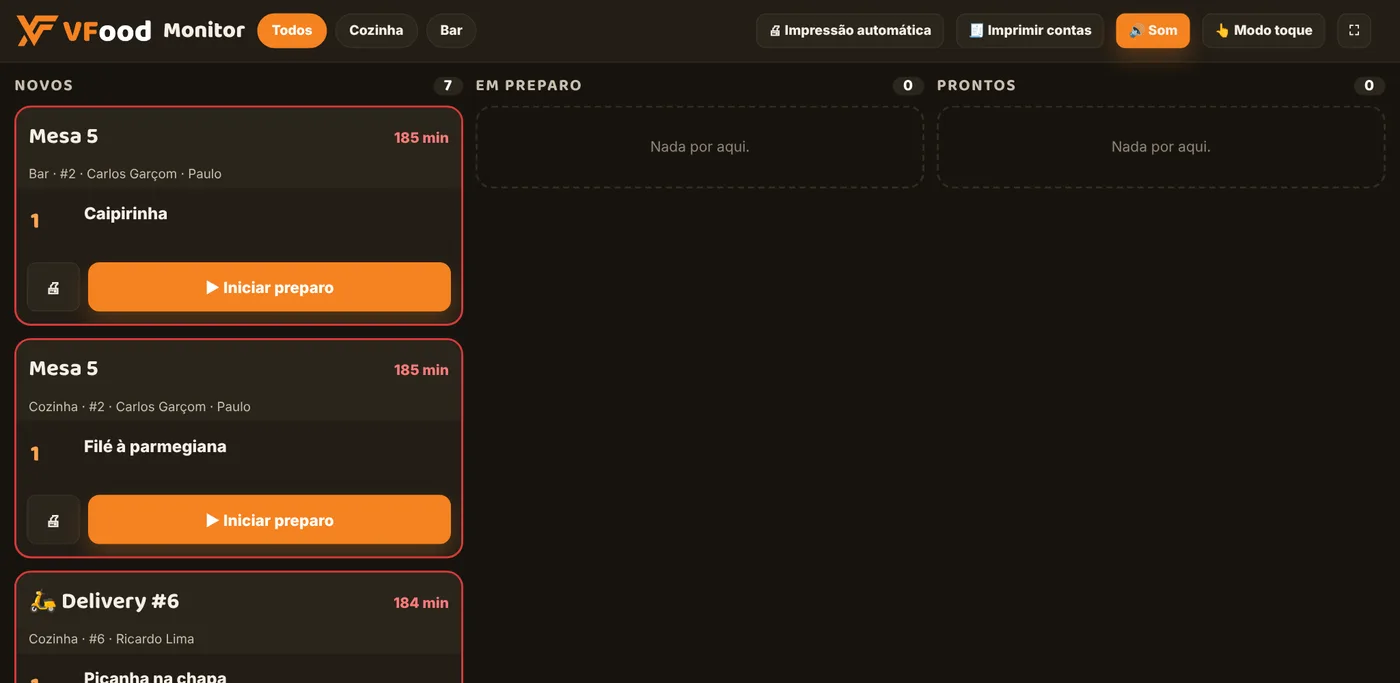Start preparing the Filé à parmegiana order
The width and height of the screenshot is (1400, 683).
pyautogui.click(x=269, y=520)
